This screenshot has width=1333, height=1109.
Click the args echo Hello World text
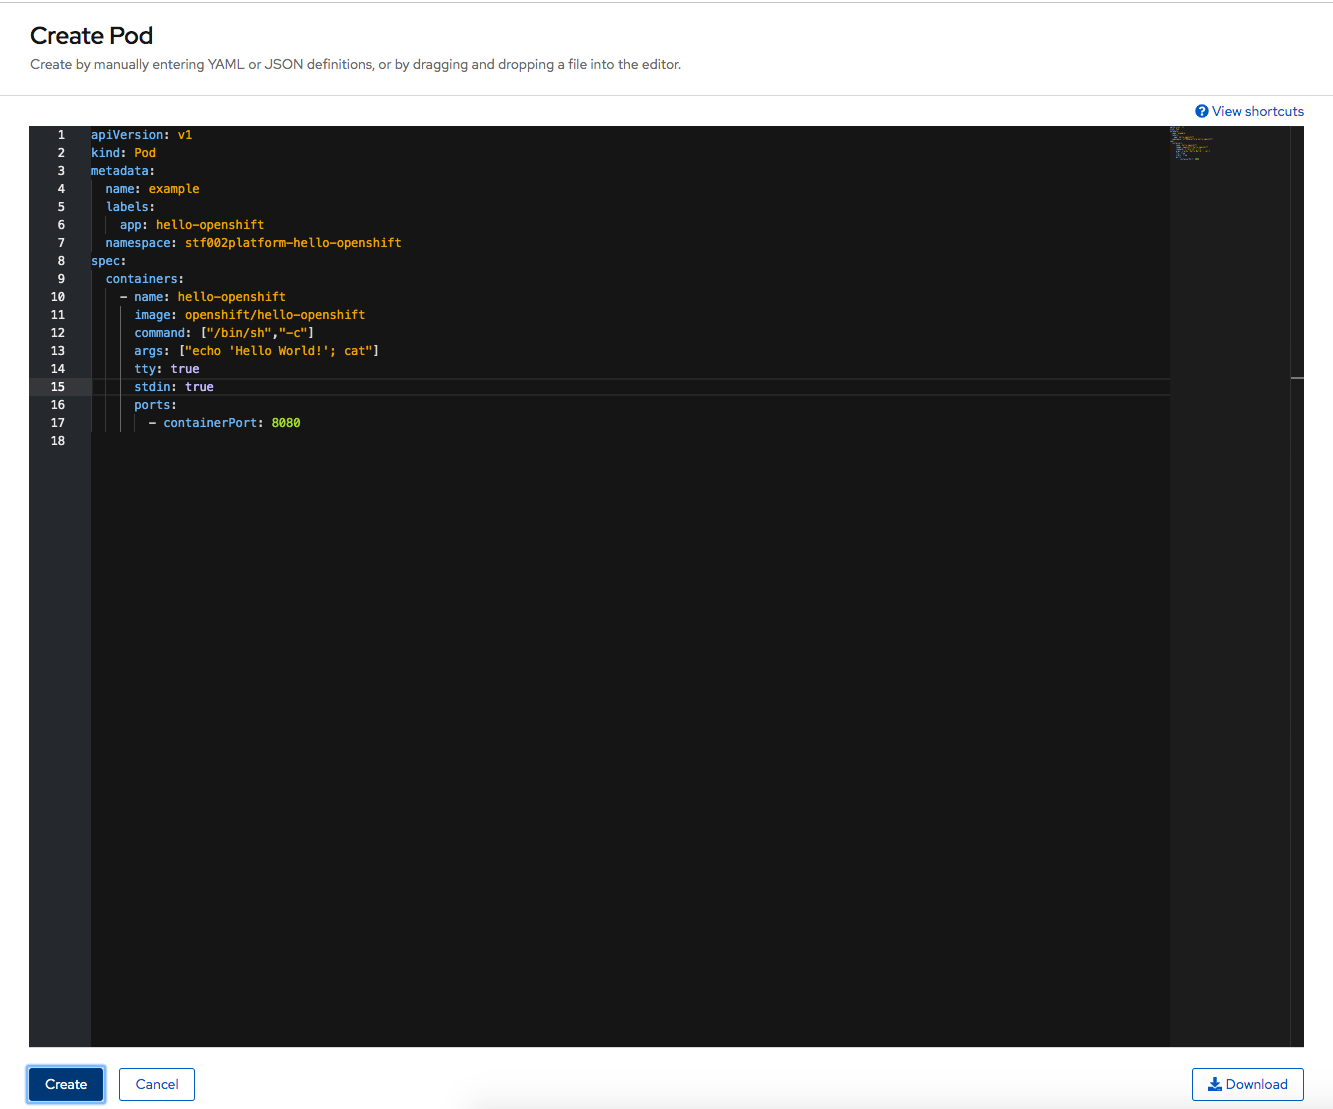[279, 351]
